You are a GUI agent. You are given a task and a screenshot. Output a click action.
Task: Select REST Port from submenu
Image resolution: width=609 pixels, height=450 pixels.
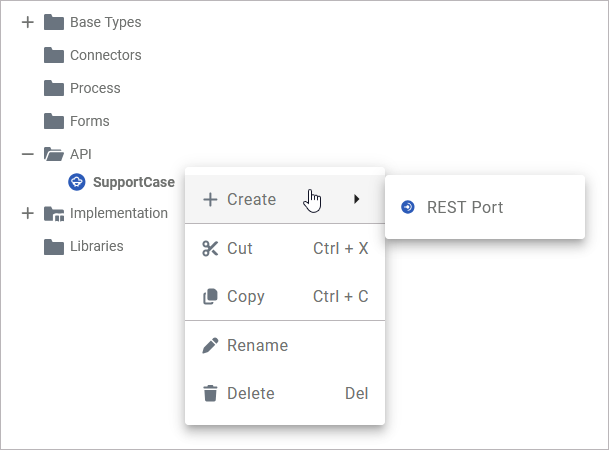464,208
